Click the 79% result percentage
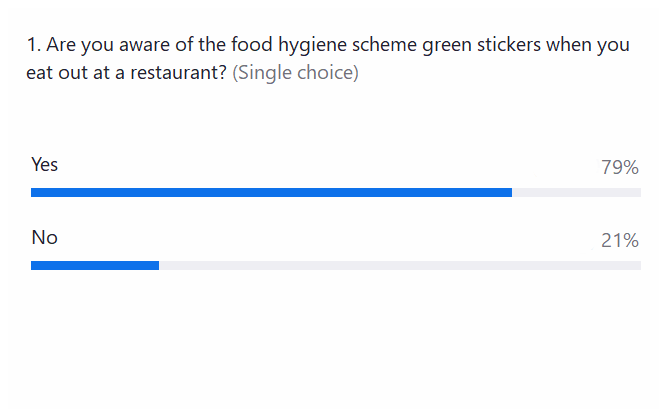This screenshot has height=417, width=667. click(619, 168)
